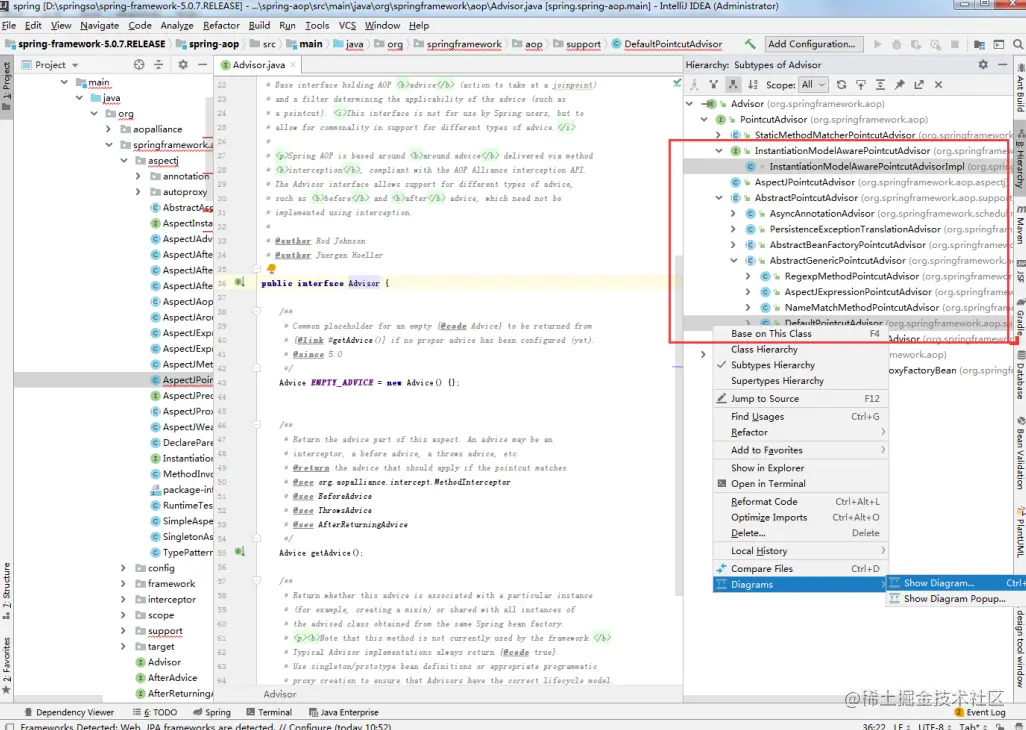Toggle Sort Alphabetically in Hierarchy toolbar
Screen dimensions: 1026x730
(x=753, y=84)
